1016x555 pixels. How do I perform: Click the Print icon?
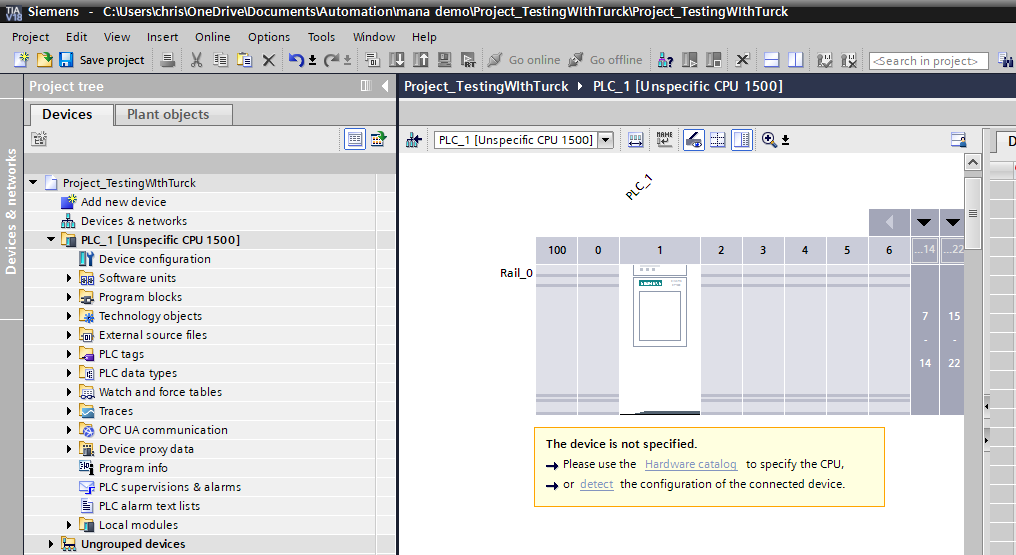click(x=168, y=60)
